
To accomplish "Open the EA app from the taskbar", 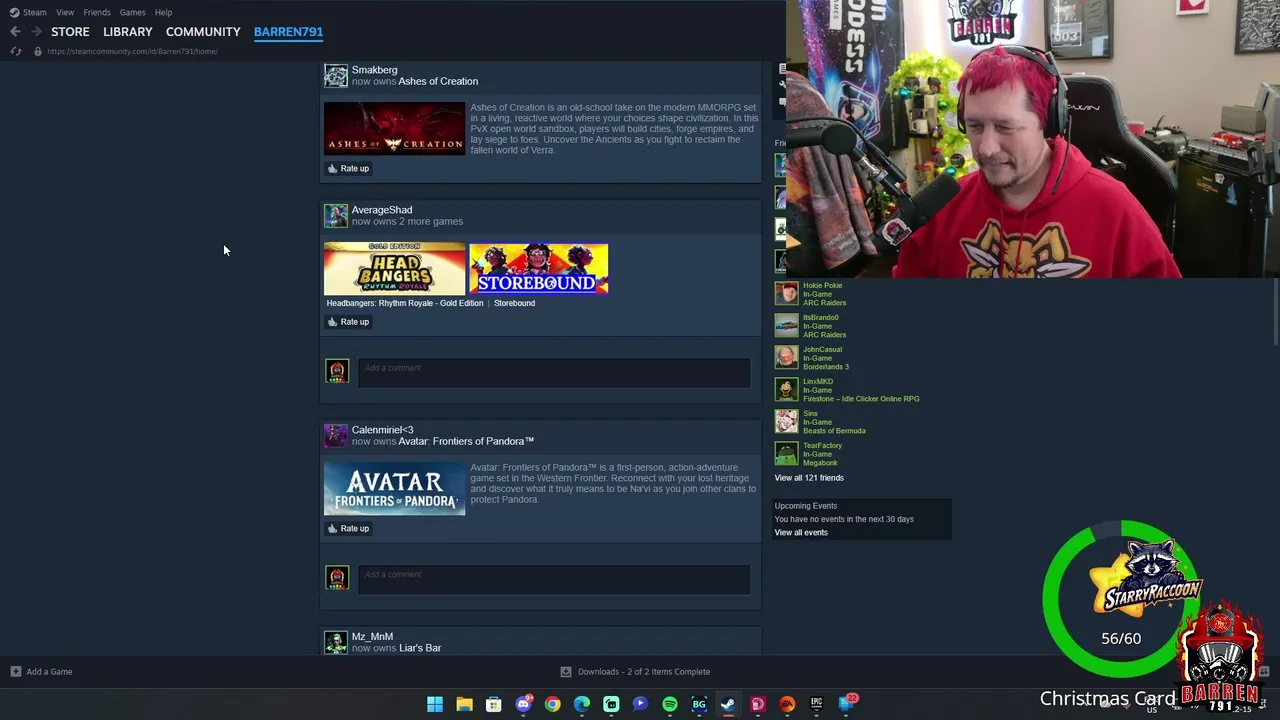I will 787,705.
